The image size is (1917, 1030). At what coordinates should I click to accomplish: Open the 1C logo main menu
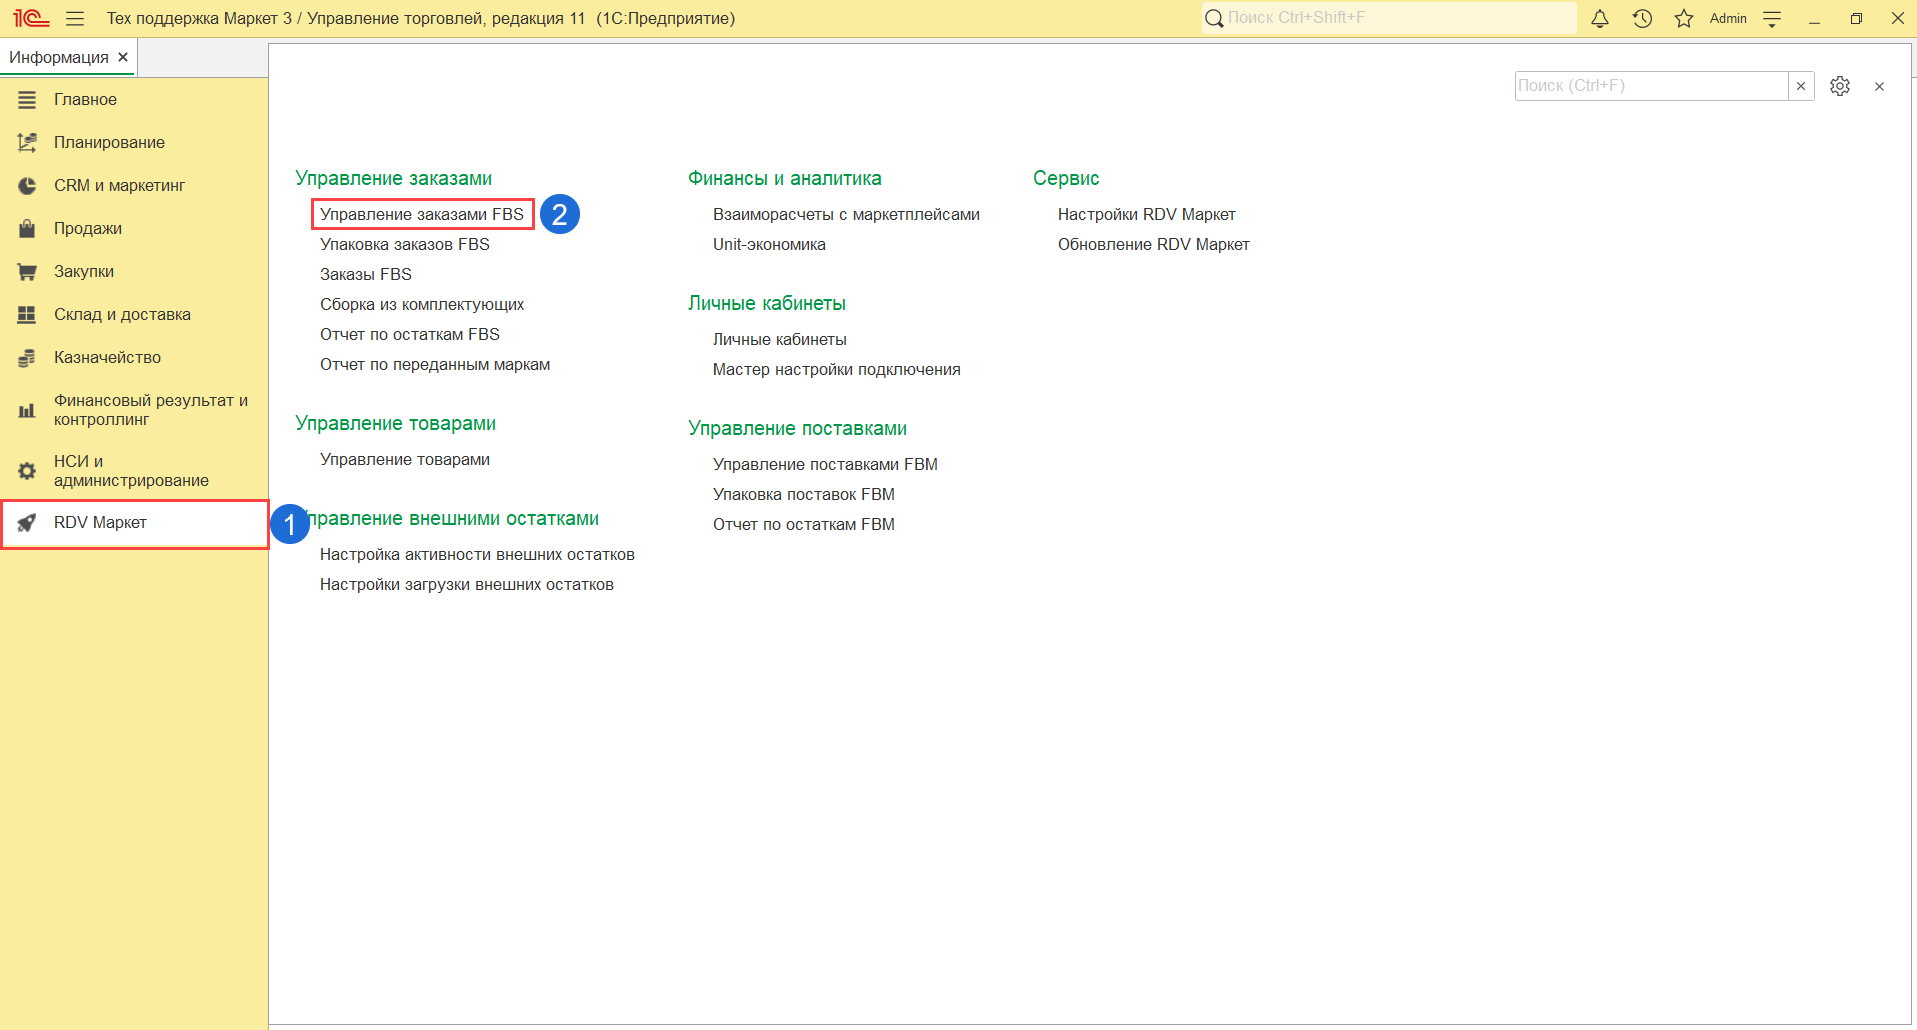click(31, 19)
